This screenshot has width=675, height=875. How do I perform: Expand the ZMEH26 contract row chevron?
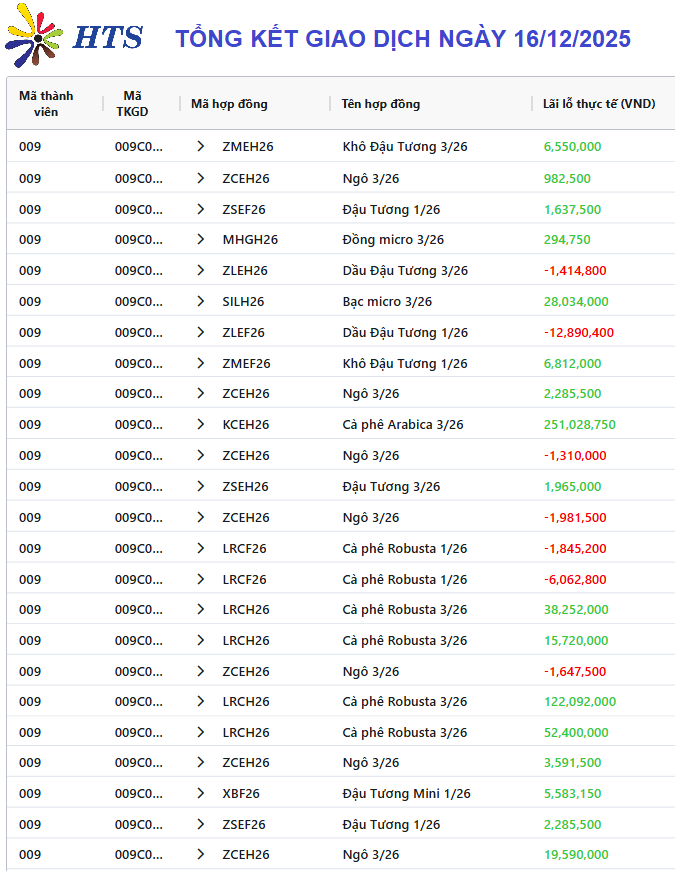201,147
